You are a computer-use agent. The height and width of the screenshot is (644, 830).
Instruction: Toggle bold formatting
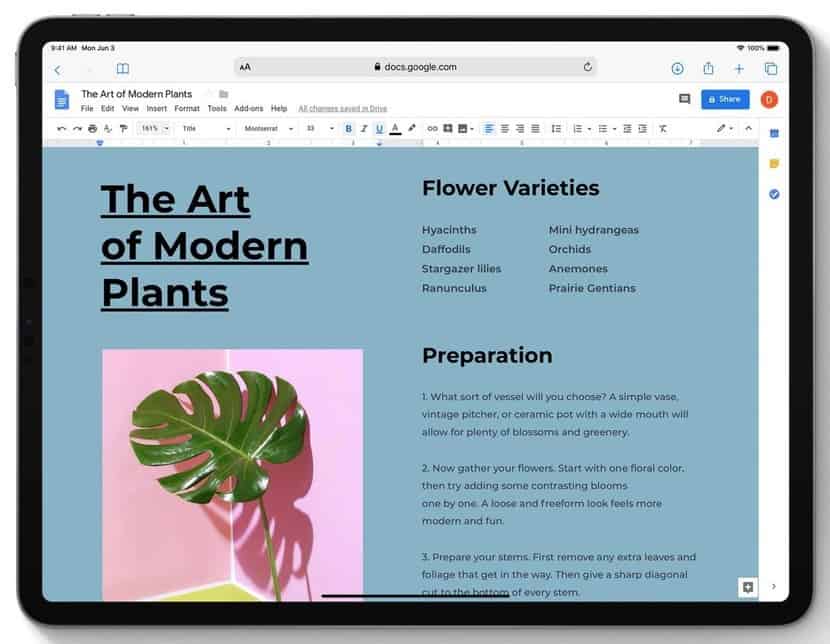click(x=348, y=128)
